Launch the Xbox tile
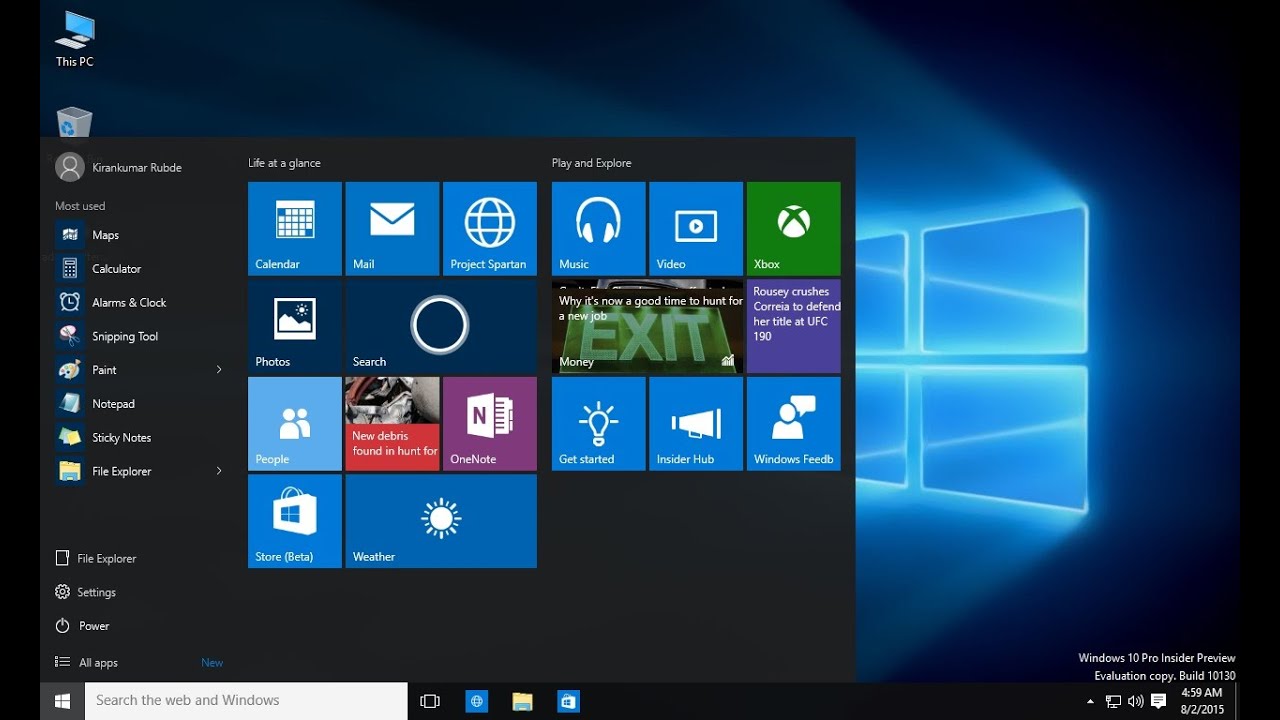 pyautogui.click(x=794, y=228)
